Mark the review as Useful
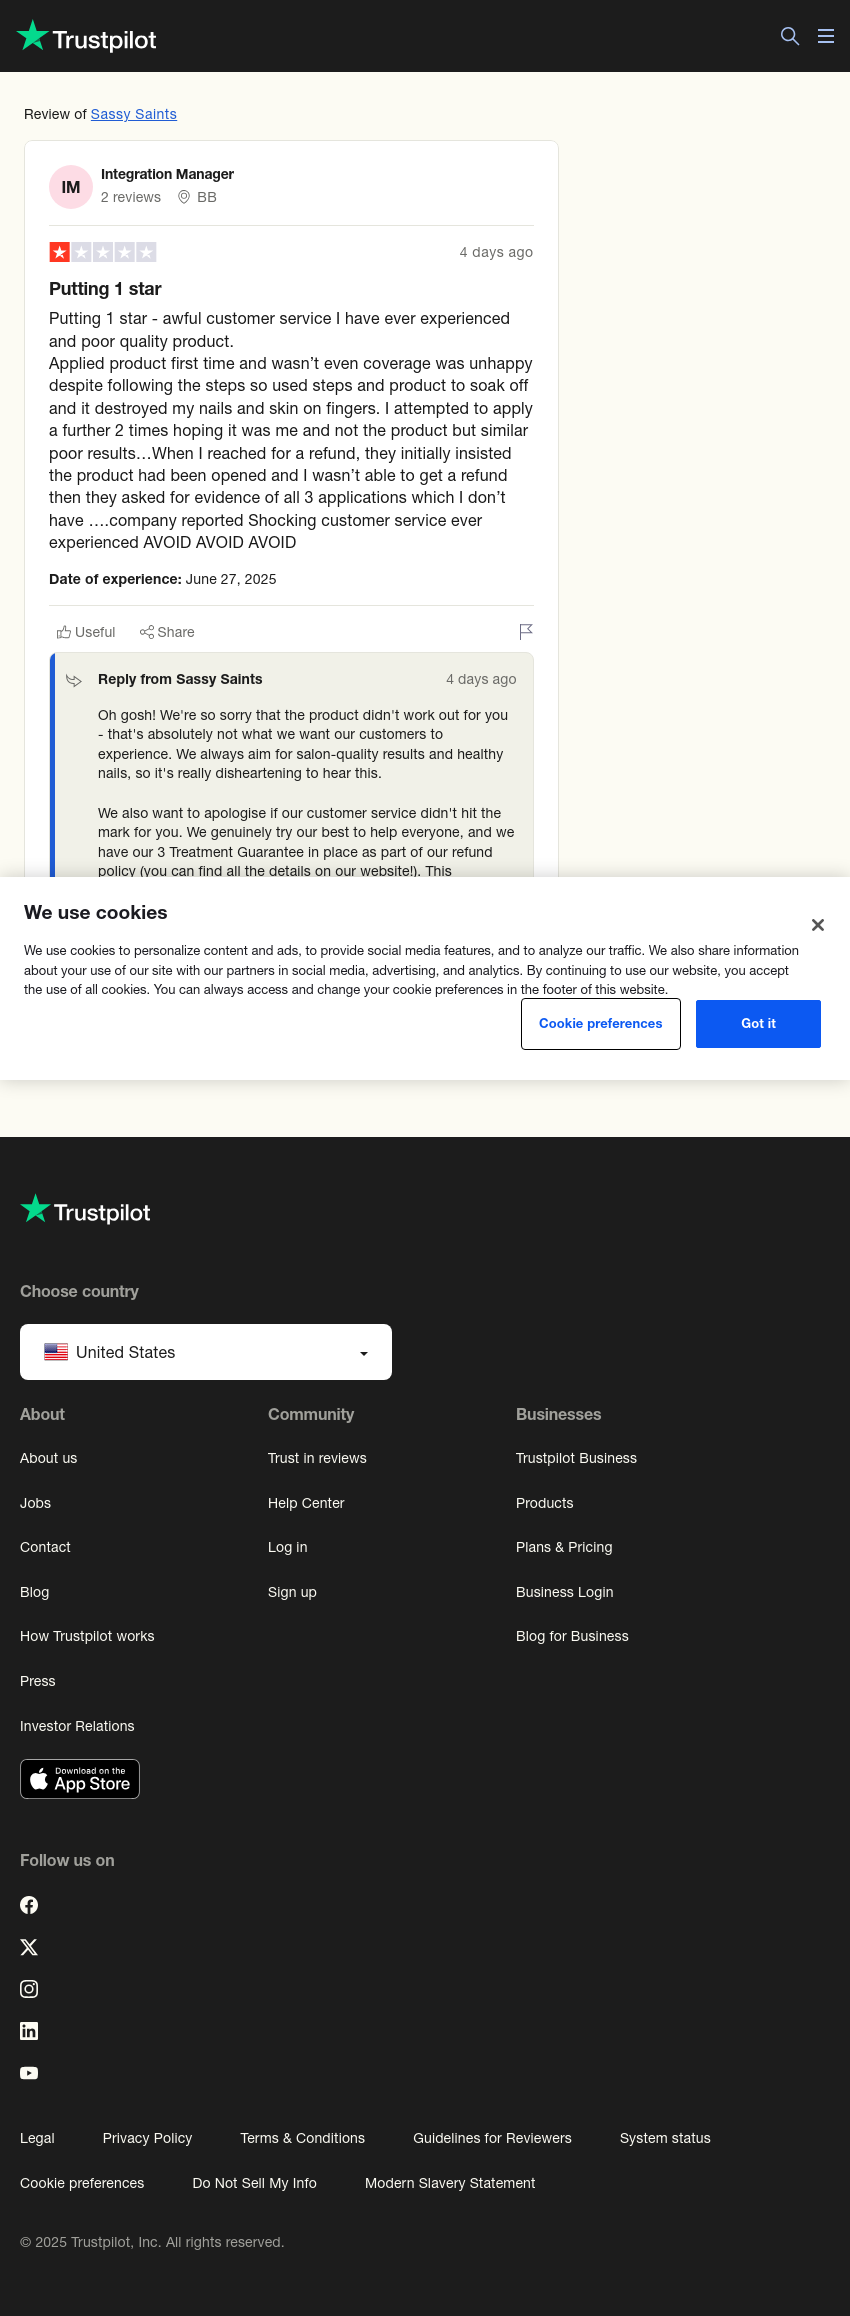 pyautogui.click(x=86, y=632)
